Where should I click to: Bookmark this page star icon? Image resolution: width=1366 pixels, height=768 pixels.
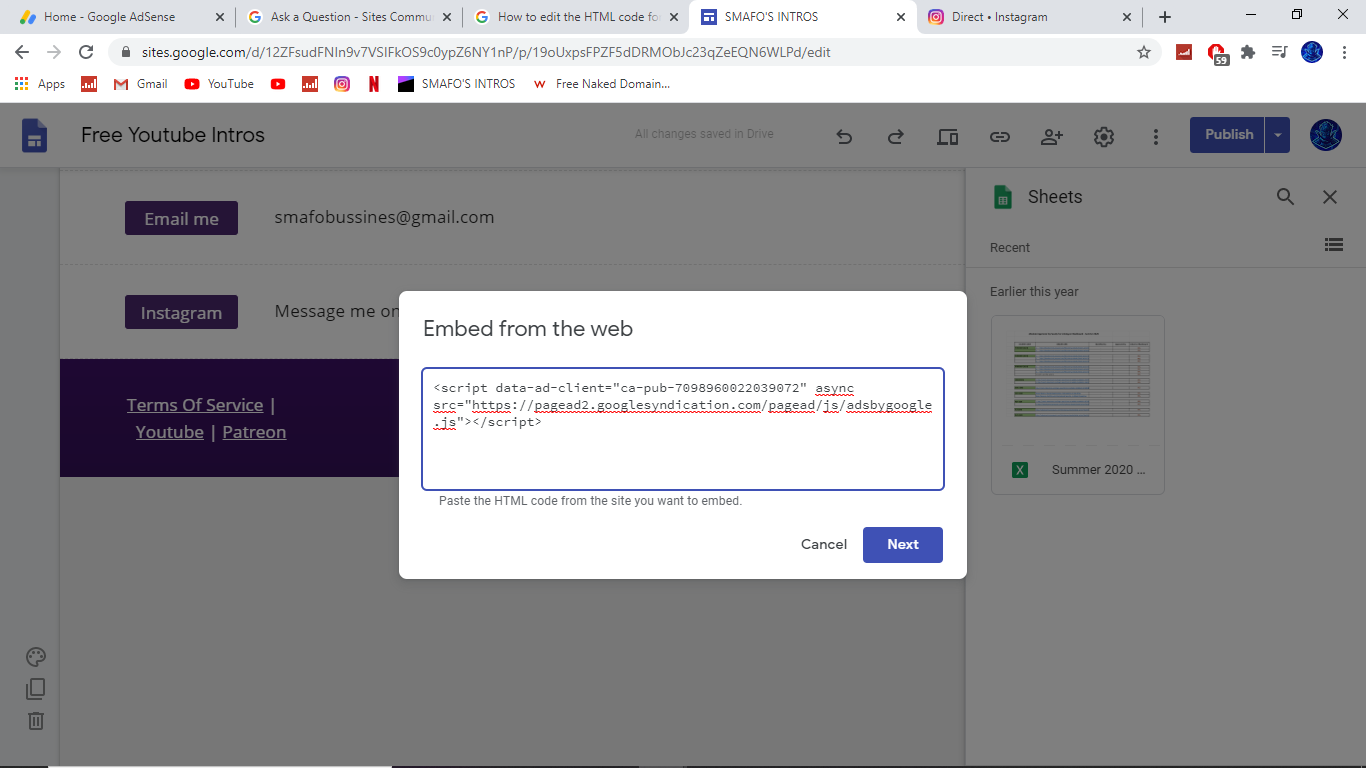[x=1144, y=52]
